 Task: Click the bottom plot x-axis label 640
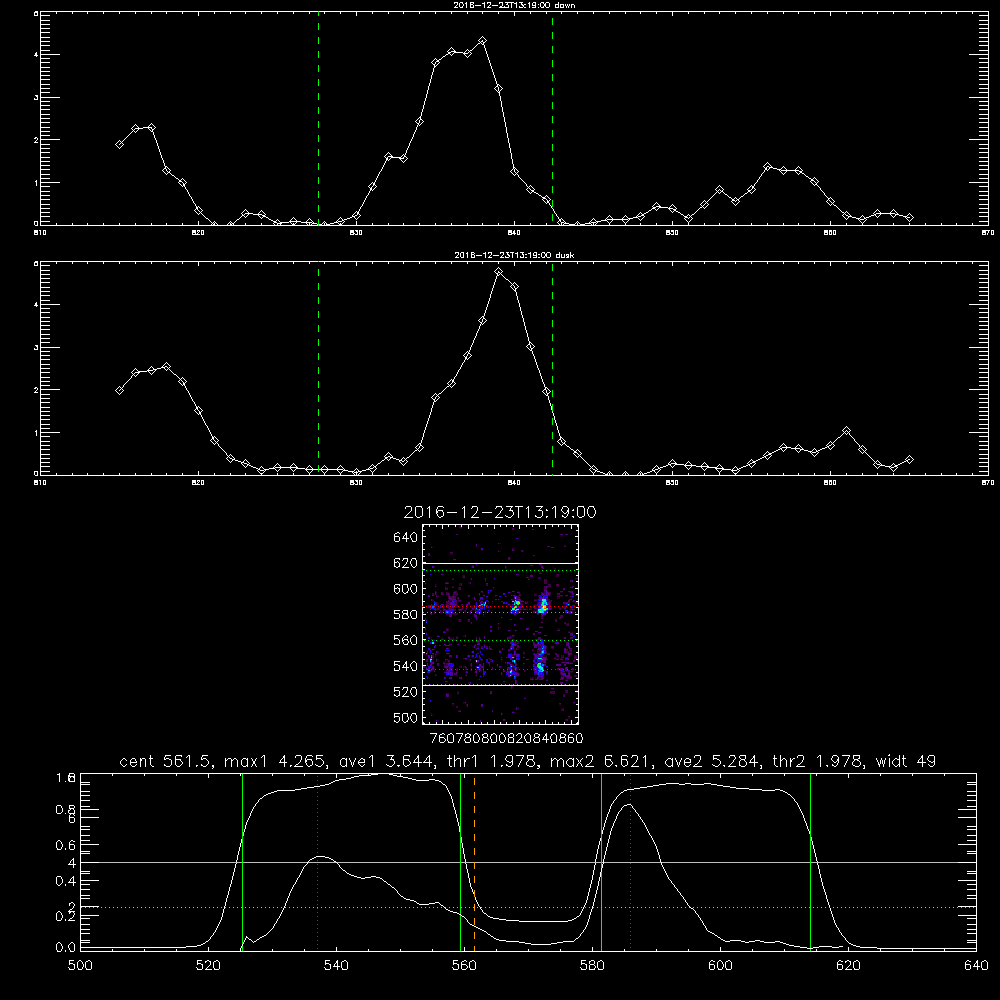pyautogui.click(x=976, y=965)
